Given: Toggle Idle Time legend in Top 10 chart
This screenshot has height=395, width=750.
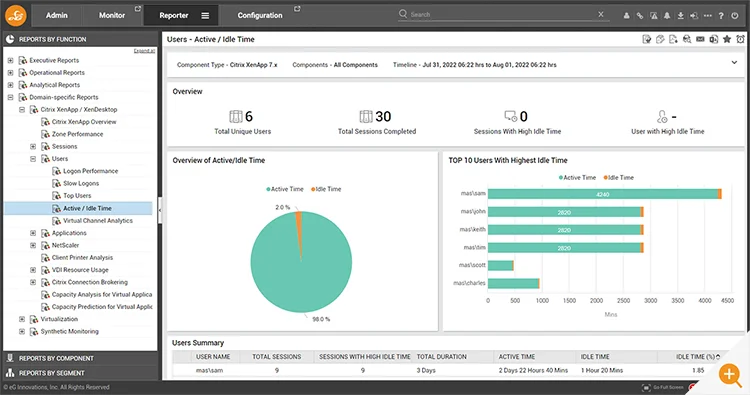Looking at the screenshot, I should [618, 177].
